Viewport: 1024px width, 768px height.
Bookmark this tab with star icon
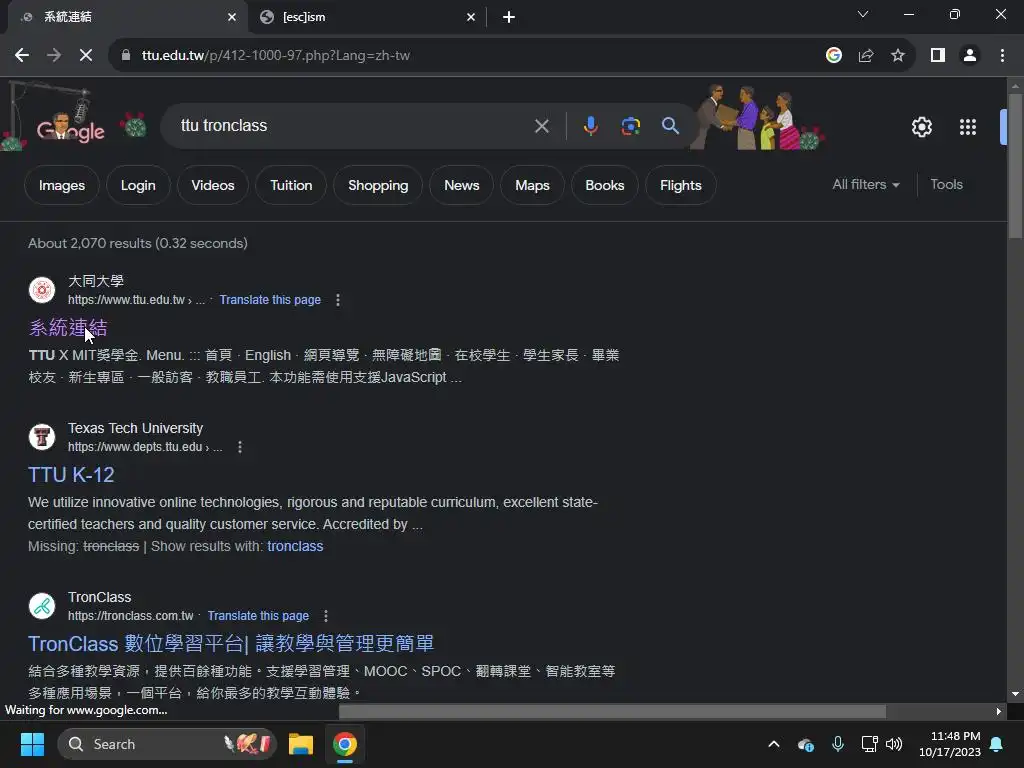pos(898,56)
